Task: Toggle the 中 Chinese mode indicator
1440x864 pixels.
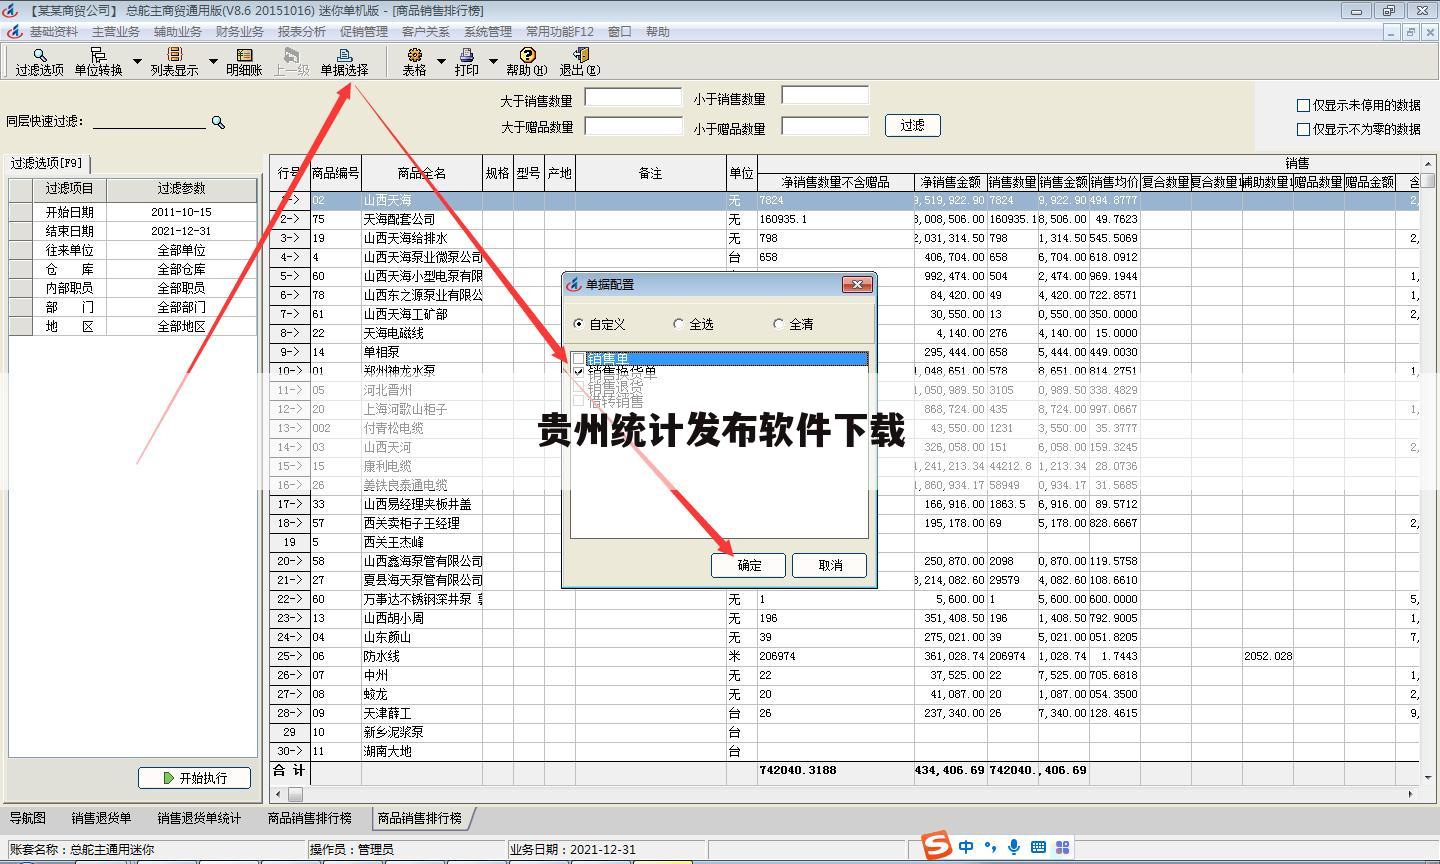Action: pos(966,847)
